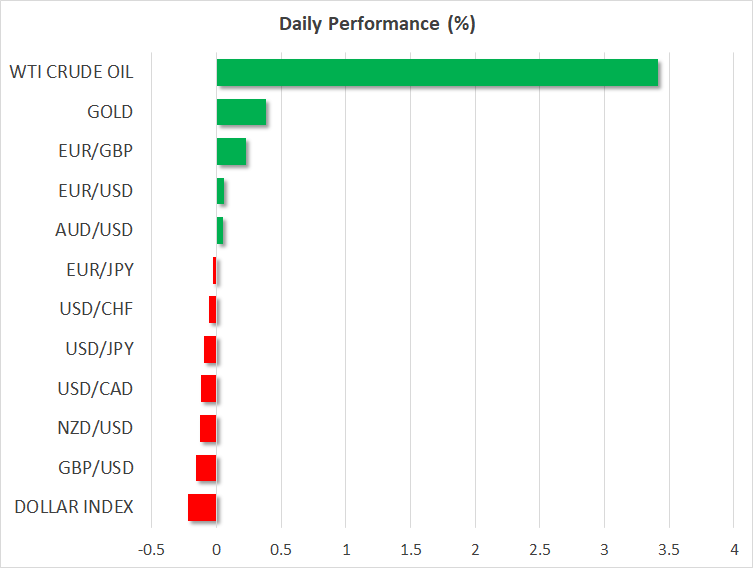Click the 3.5 x-axis tick label
Screen dimensions: 753x568
(669, 550)
